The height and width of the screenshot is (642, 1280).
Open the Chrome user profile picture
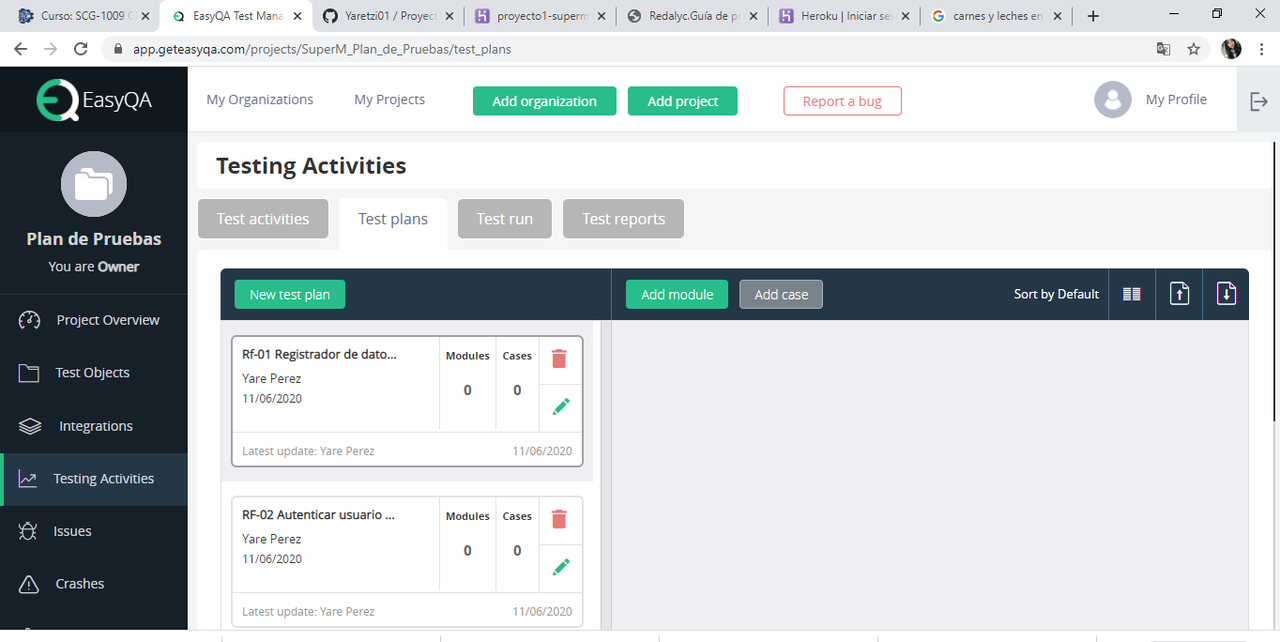[1231, 48]
